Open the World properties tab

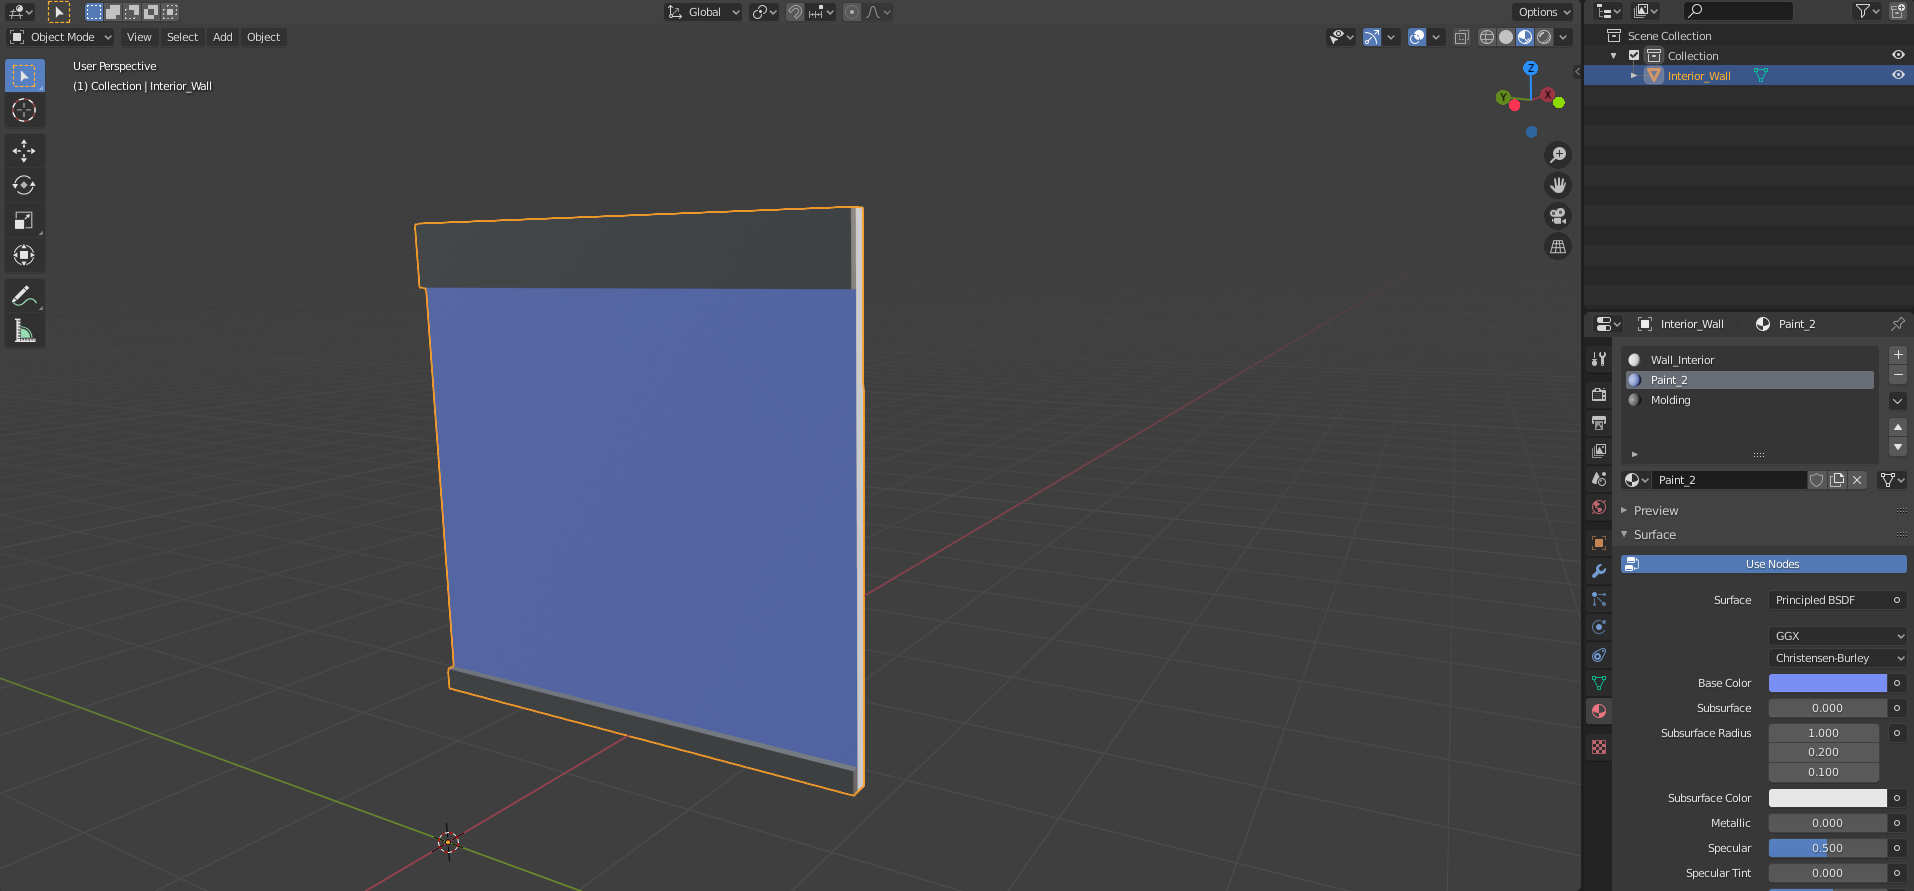click(x=1599, y=507)
